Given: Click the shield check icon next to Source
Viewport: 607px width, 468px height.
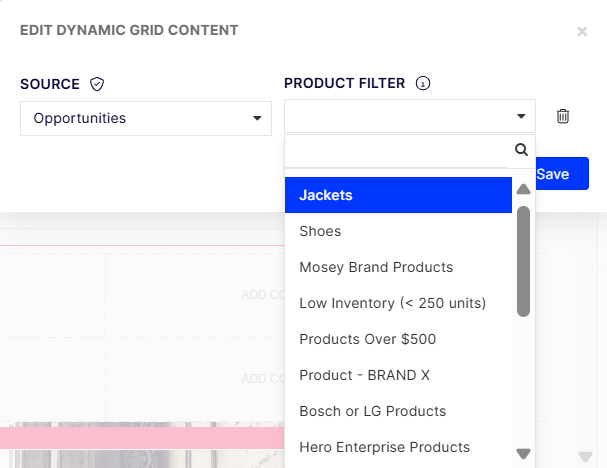Looking at the screenshot, I should point(97,84).
